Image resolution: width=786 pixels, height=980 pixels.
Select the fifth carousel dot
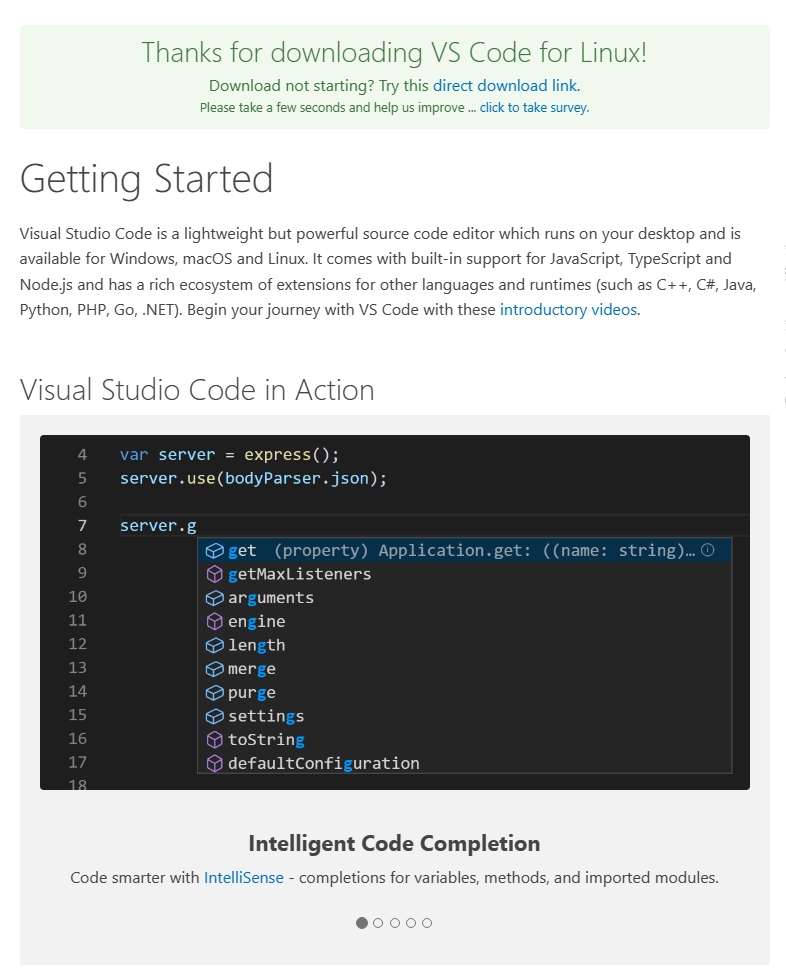click(x=427, y=922)
